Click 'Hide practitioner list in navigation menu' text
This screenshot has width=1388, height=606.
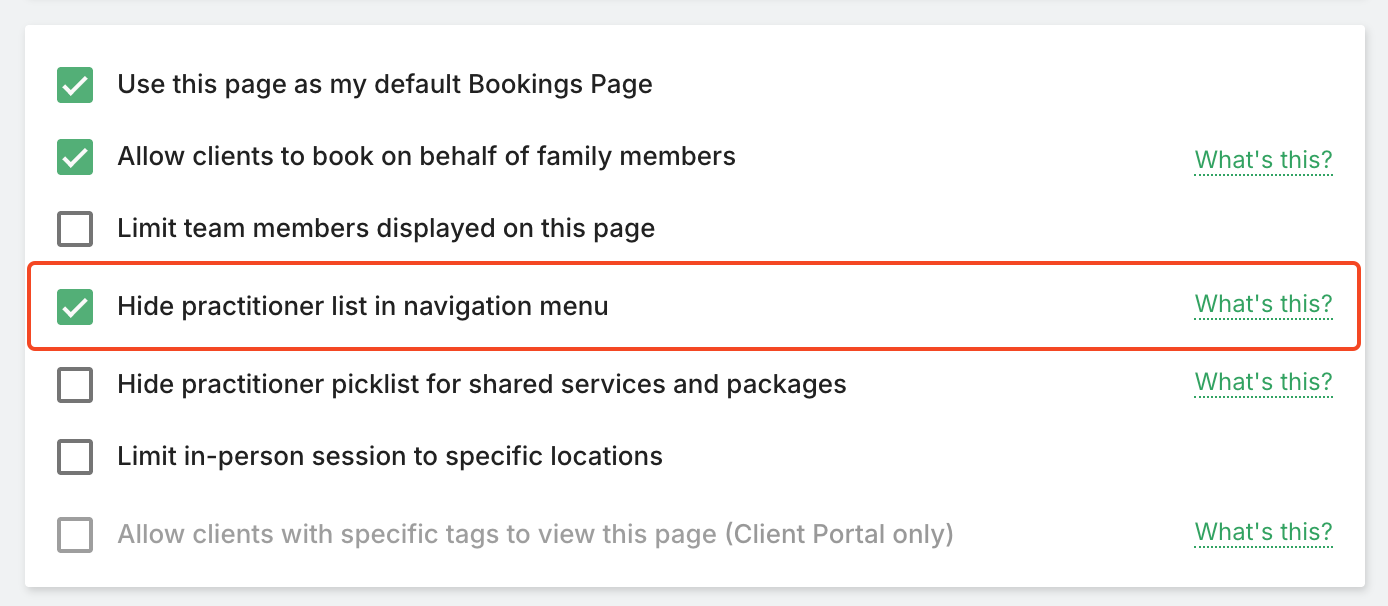click(x=363, y=306)
